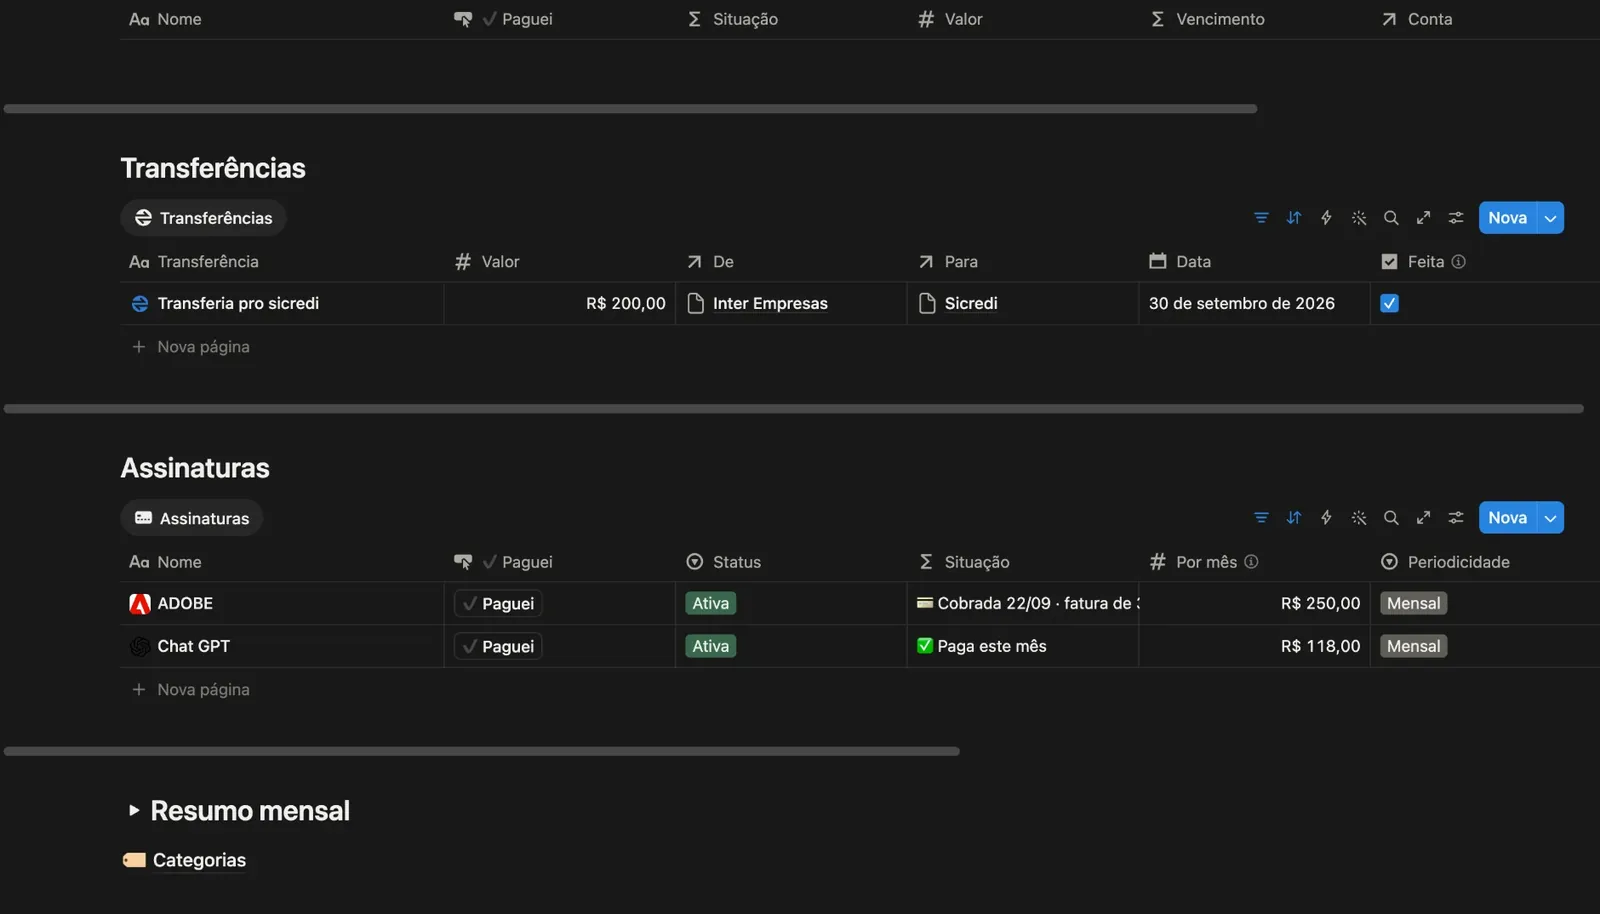This screenshot has height=914, width=1600.
Task: Click the info icon next to Por mês
Action: [x=1251, y=562]
